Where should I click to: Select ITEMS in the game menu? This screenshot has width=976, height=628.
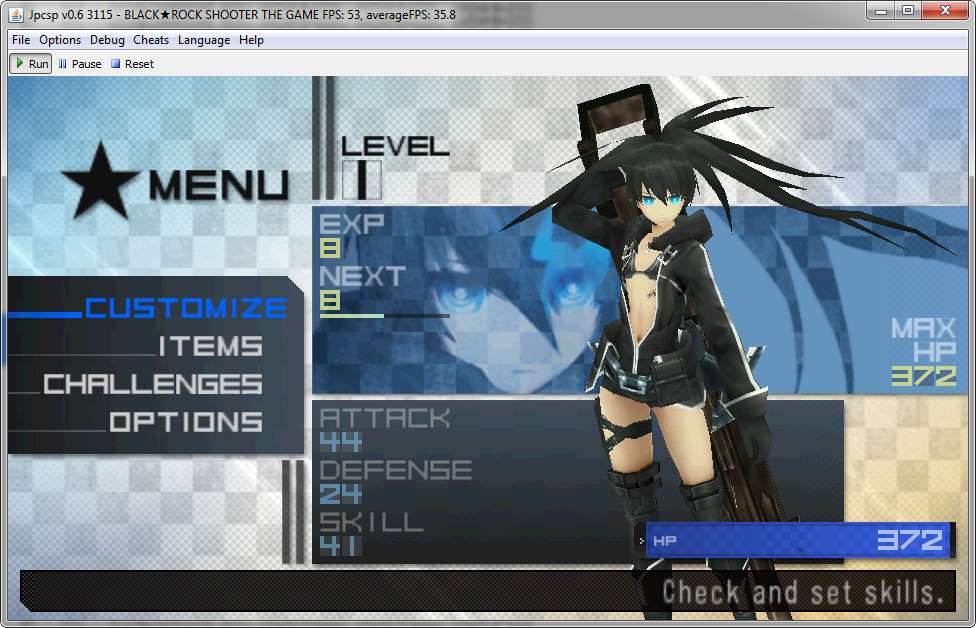(210, 346)
